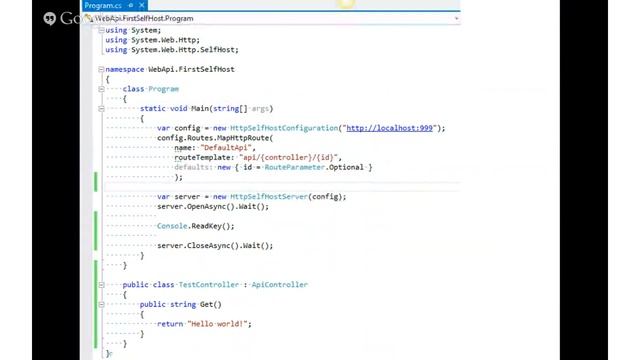The height and width of the screenshot is (360, 640).
Task: Click the server.OpenAsync().Wait() line
Action: tap(213, 207)
